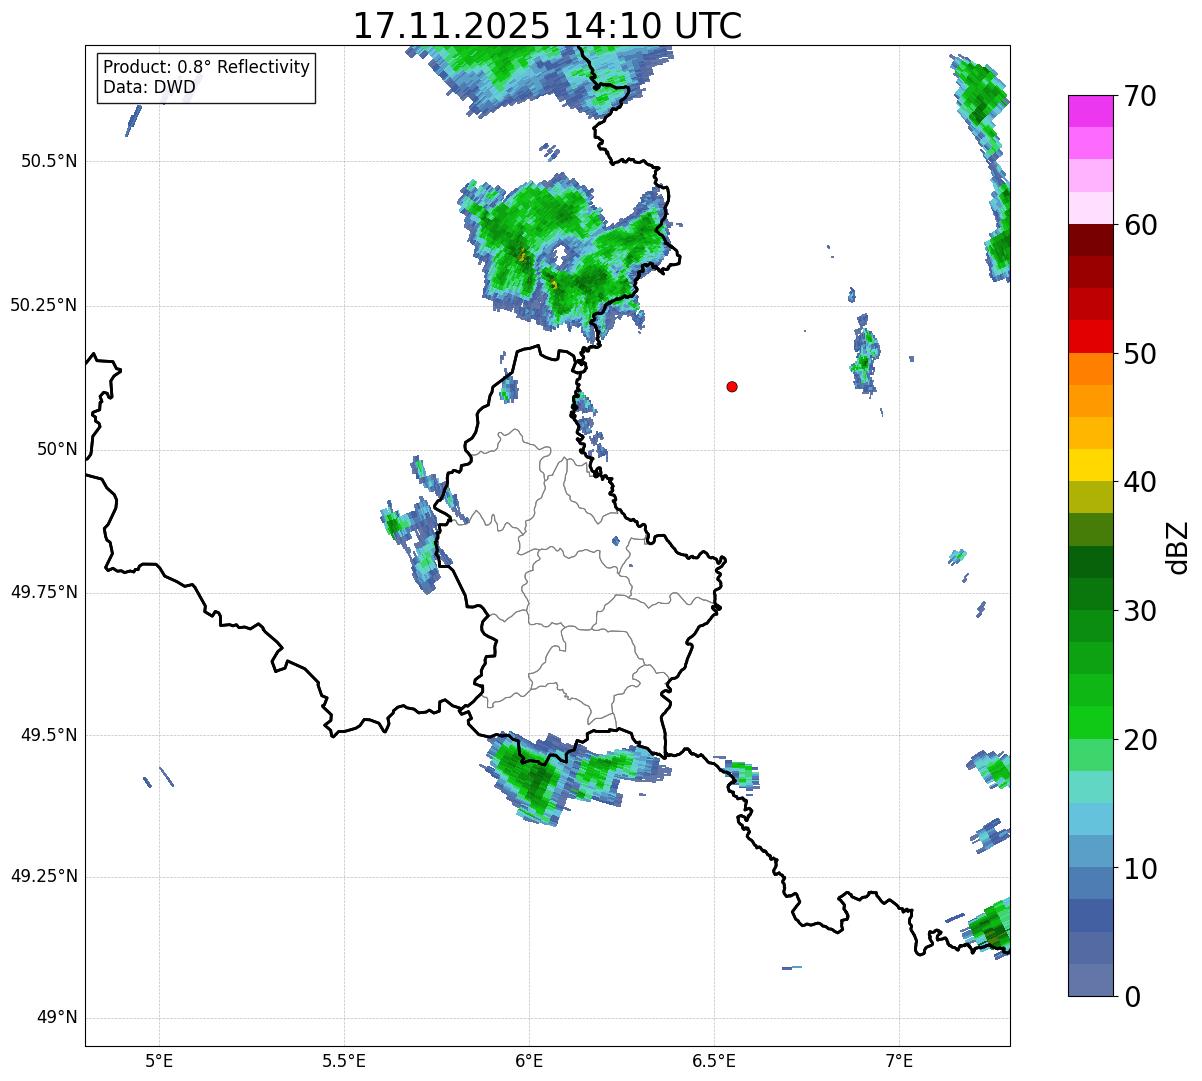
Task: Click the 6°E longitude axis label
Action: coord(529,1060)
